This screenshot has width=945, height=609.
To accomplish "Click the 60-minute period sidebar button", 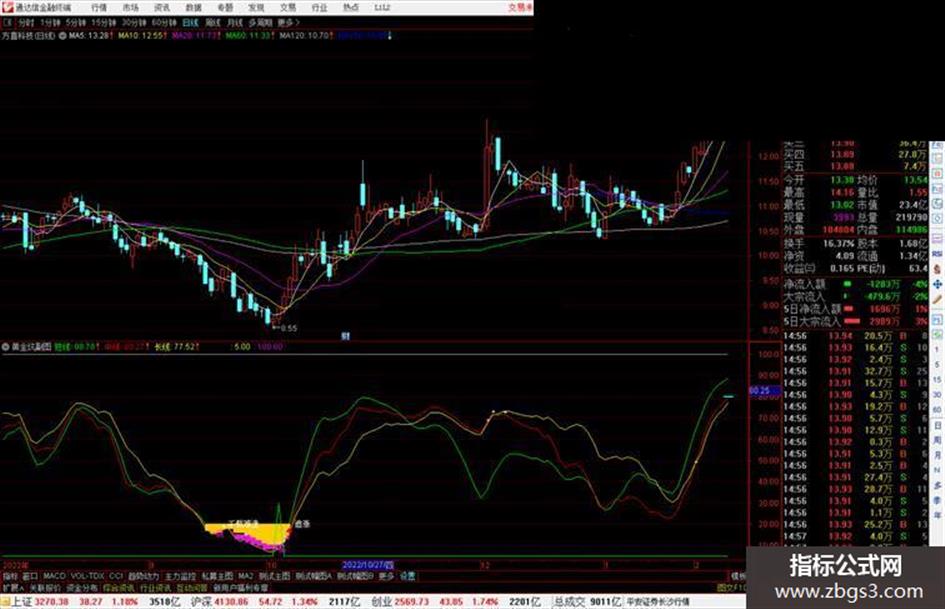I will pos(937,410).
